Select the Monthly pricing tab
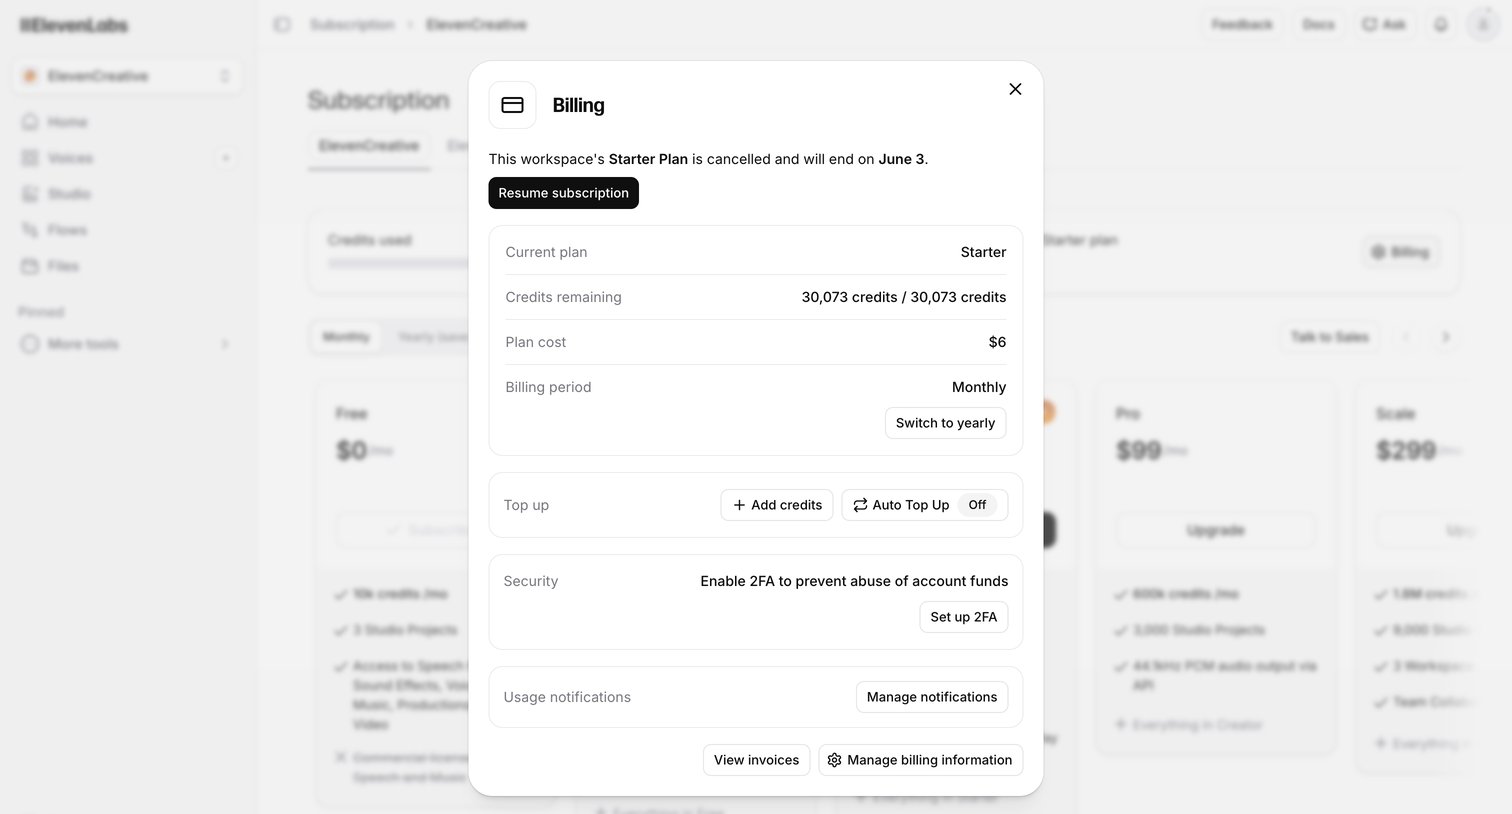 click(346, 337)
